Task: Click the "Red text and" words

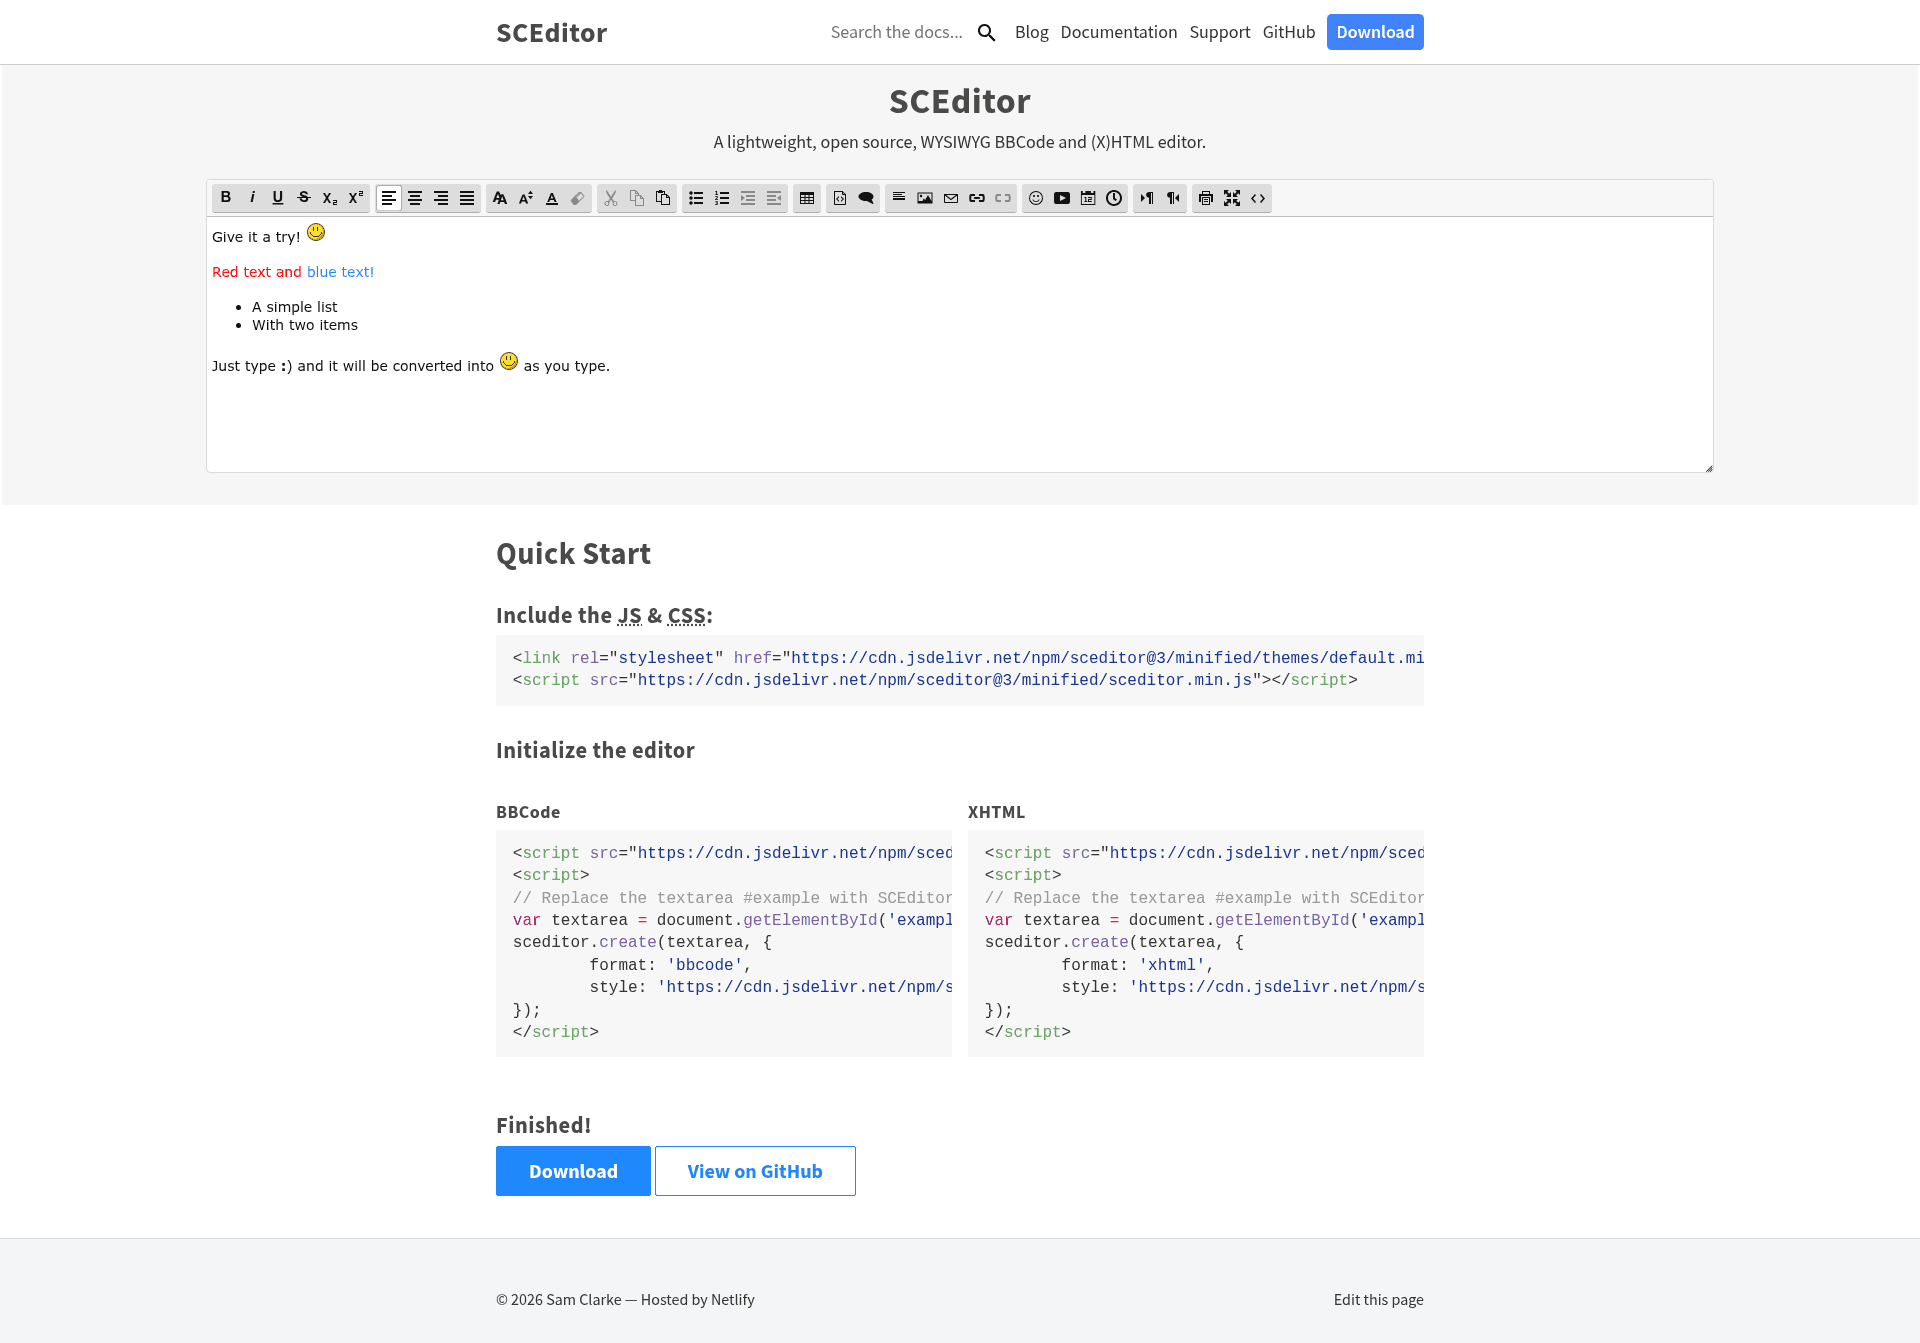Action: click(x=257, y=272)
